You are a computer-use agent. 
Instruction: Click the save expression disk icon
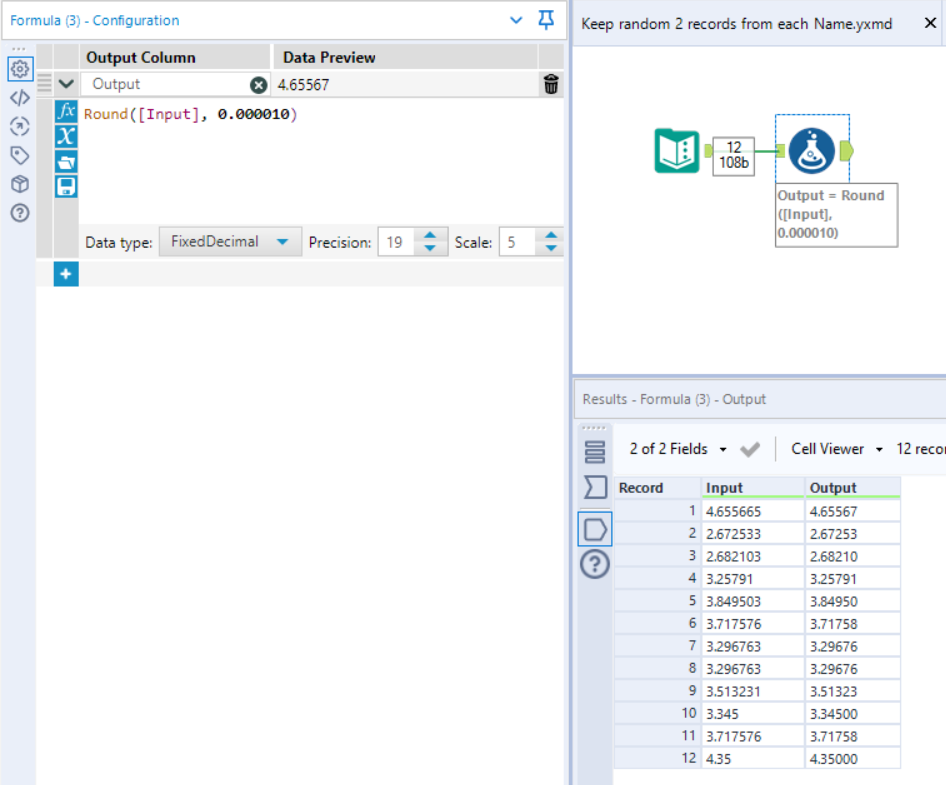click(66, 186)
